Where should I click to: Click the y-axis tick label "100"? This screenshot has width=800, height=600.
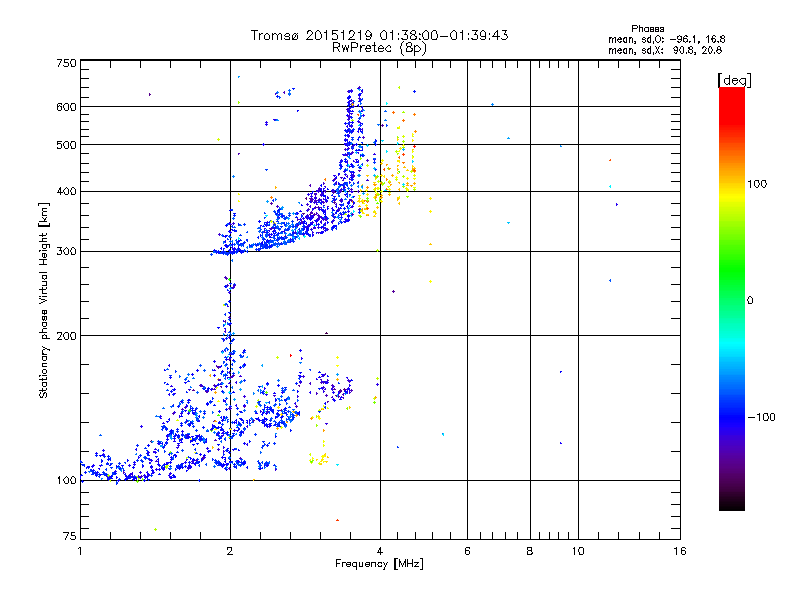coord(66,480)
